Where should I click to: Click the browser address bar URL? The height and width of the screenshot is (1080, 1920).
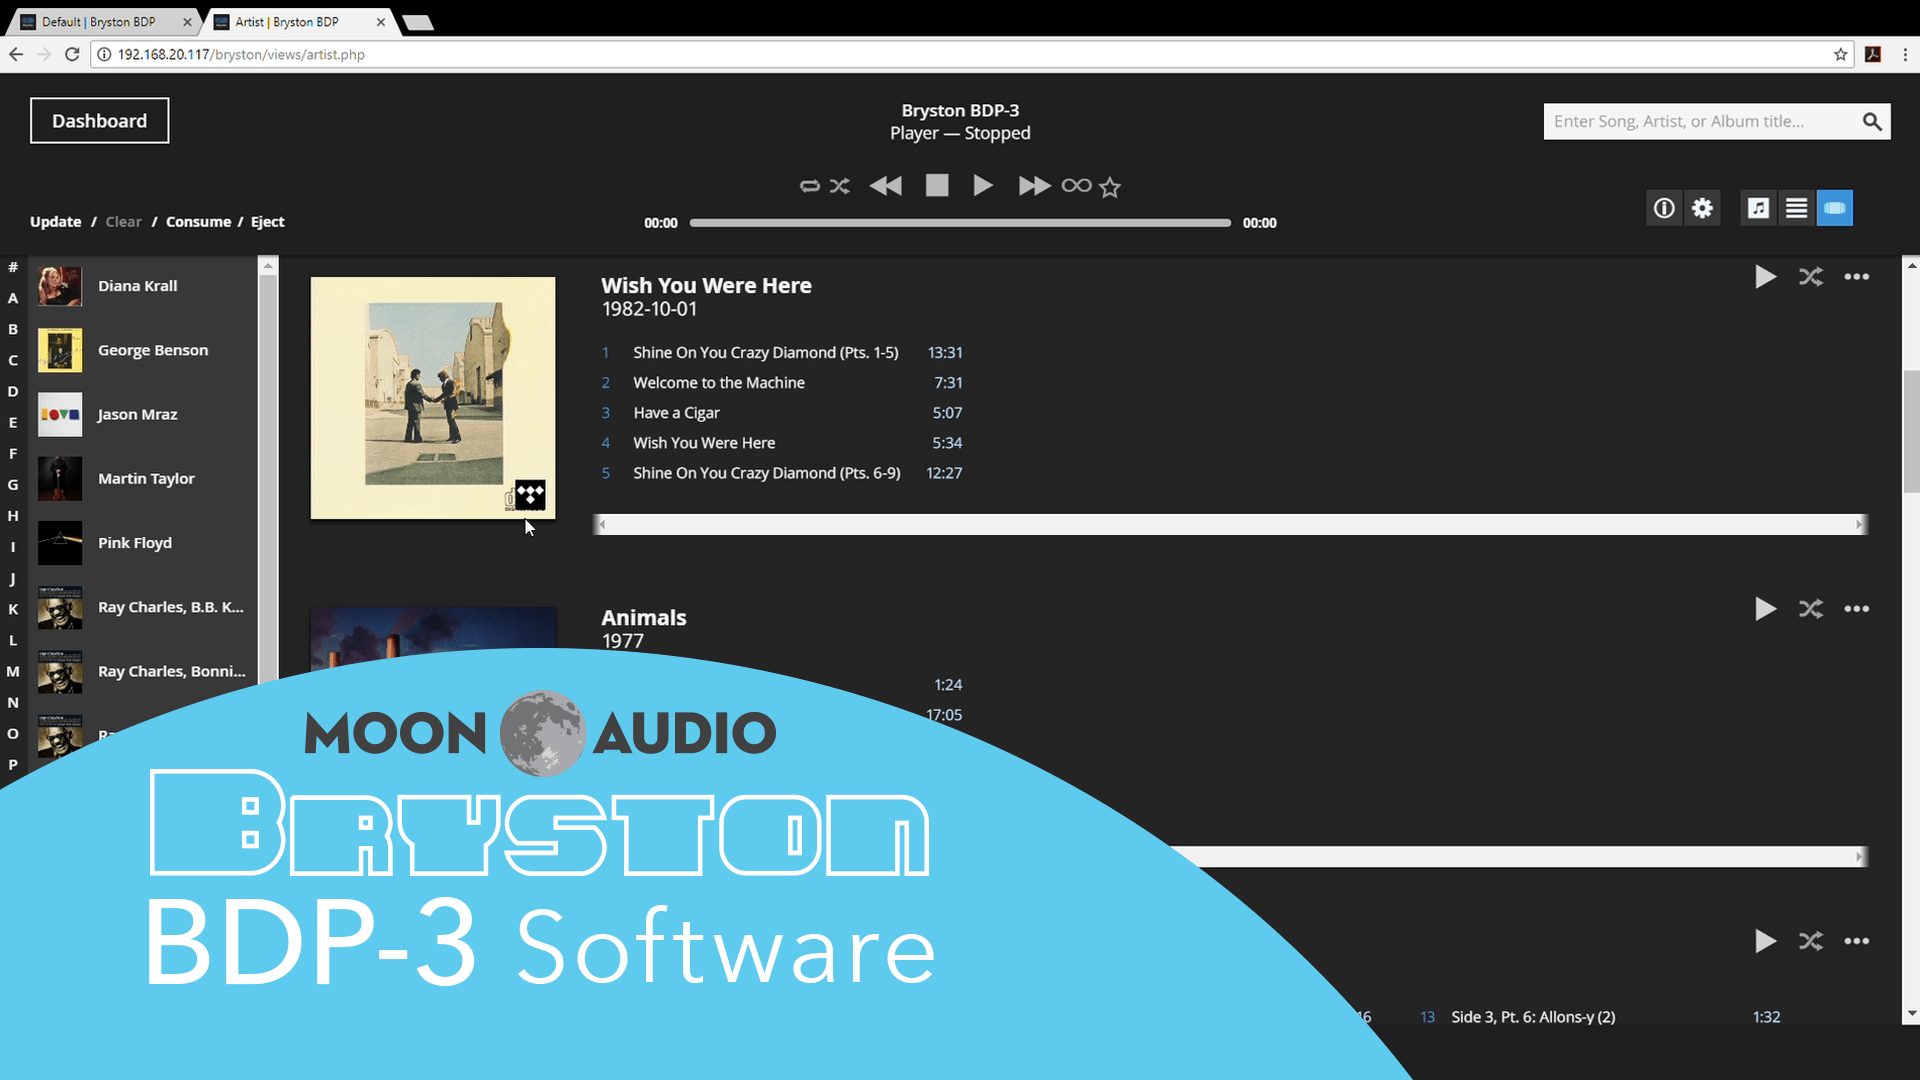[x=241, y=55]
